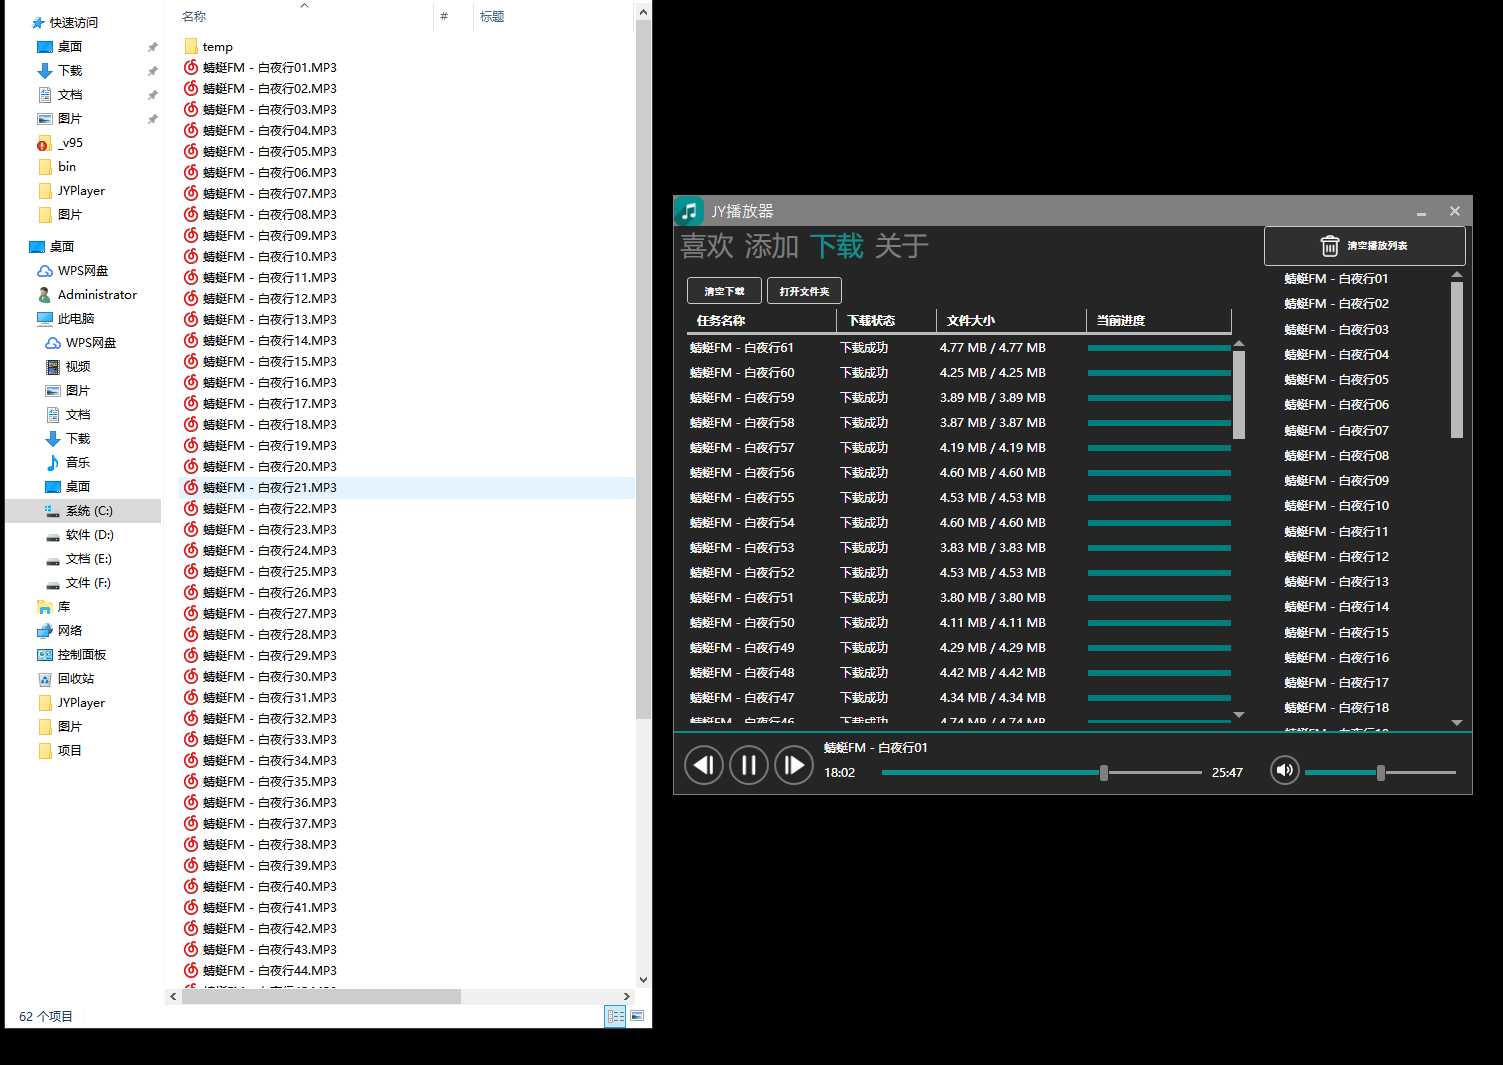Switch to 关于 tab
Viewport: 1503px width, 1065px height.
tap(902, 246)
